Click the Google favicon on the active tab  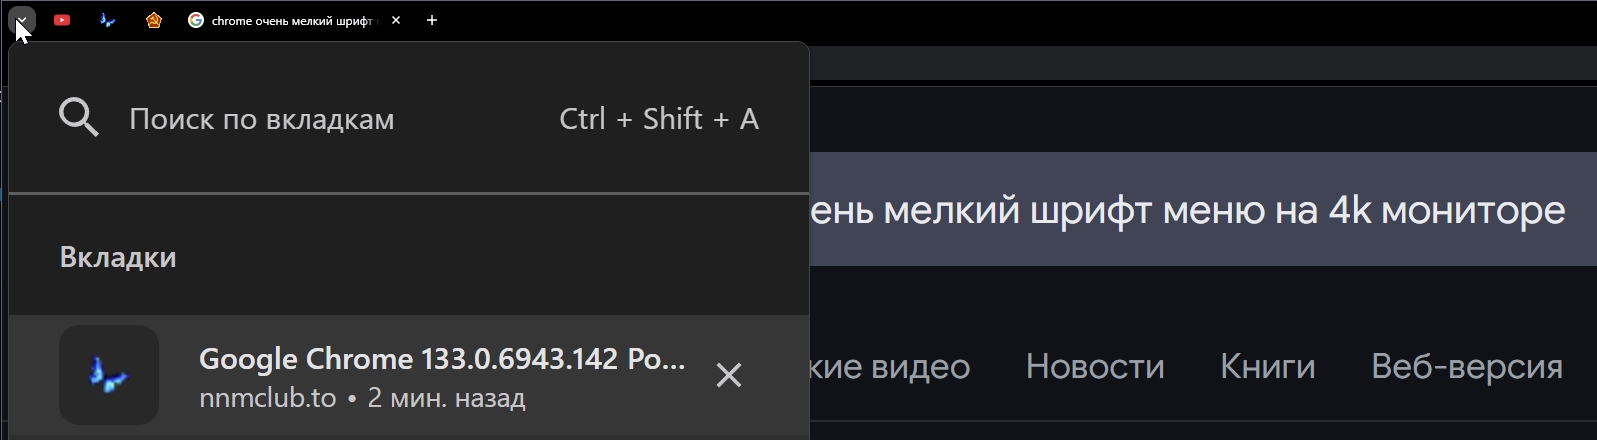196,20
